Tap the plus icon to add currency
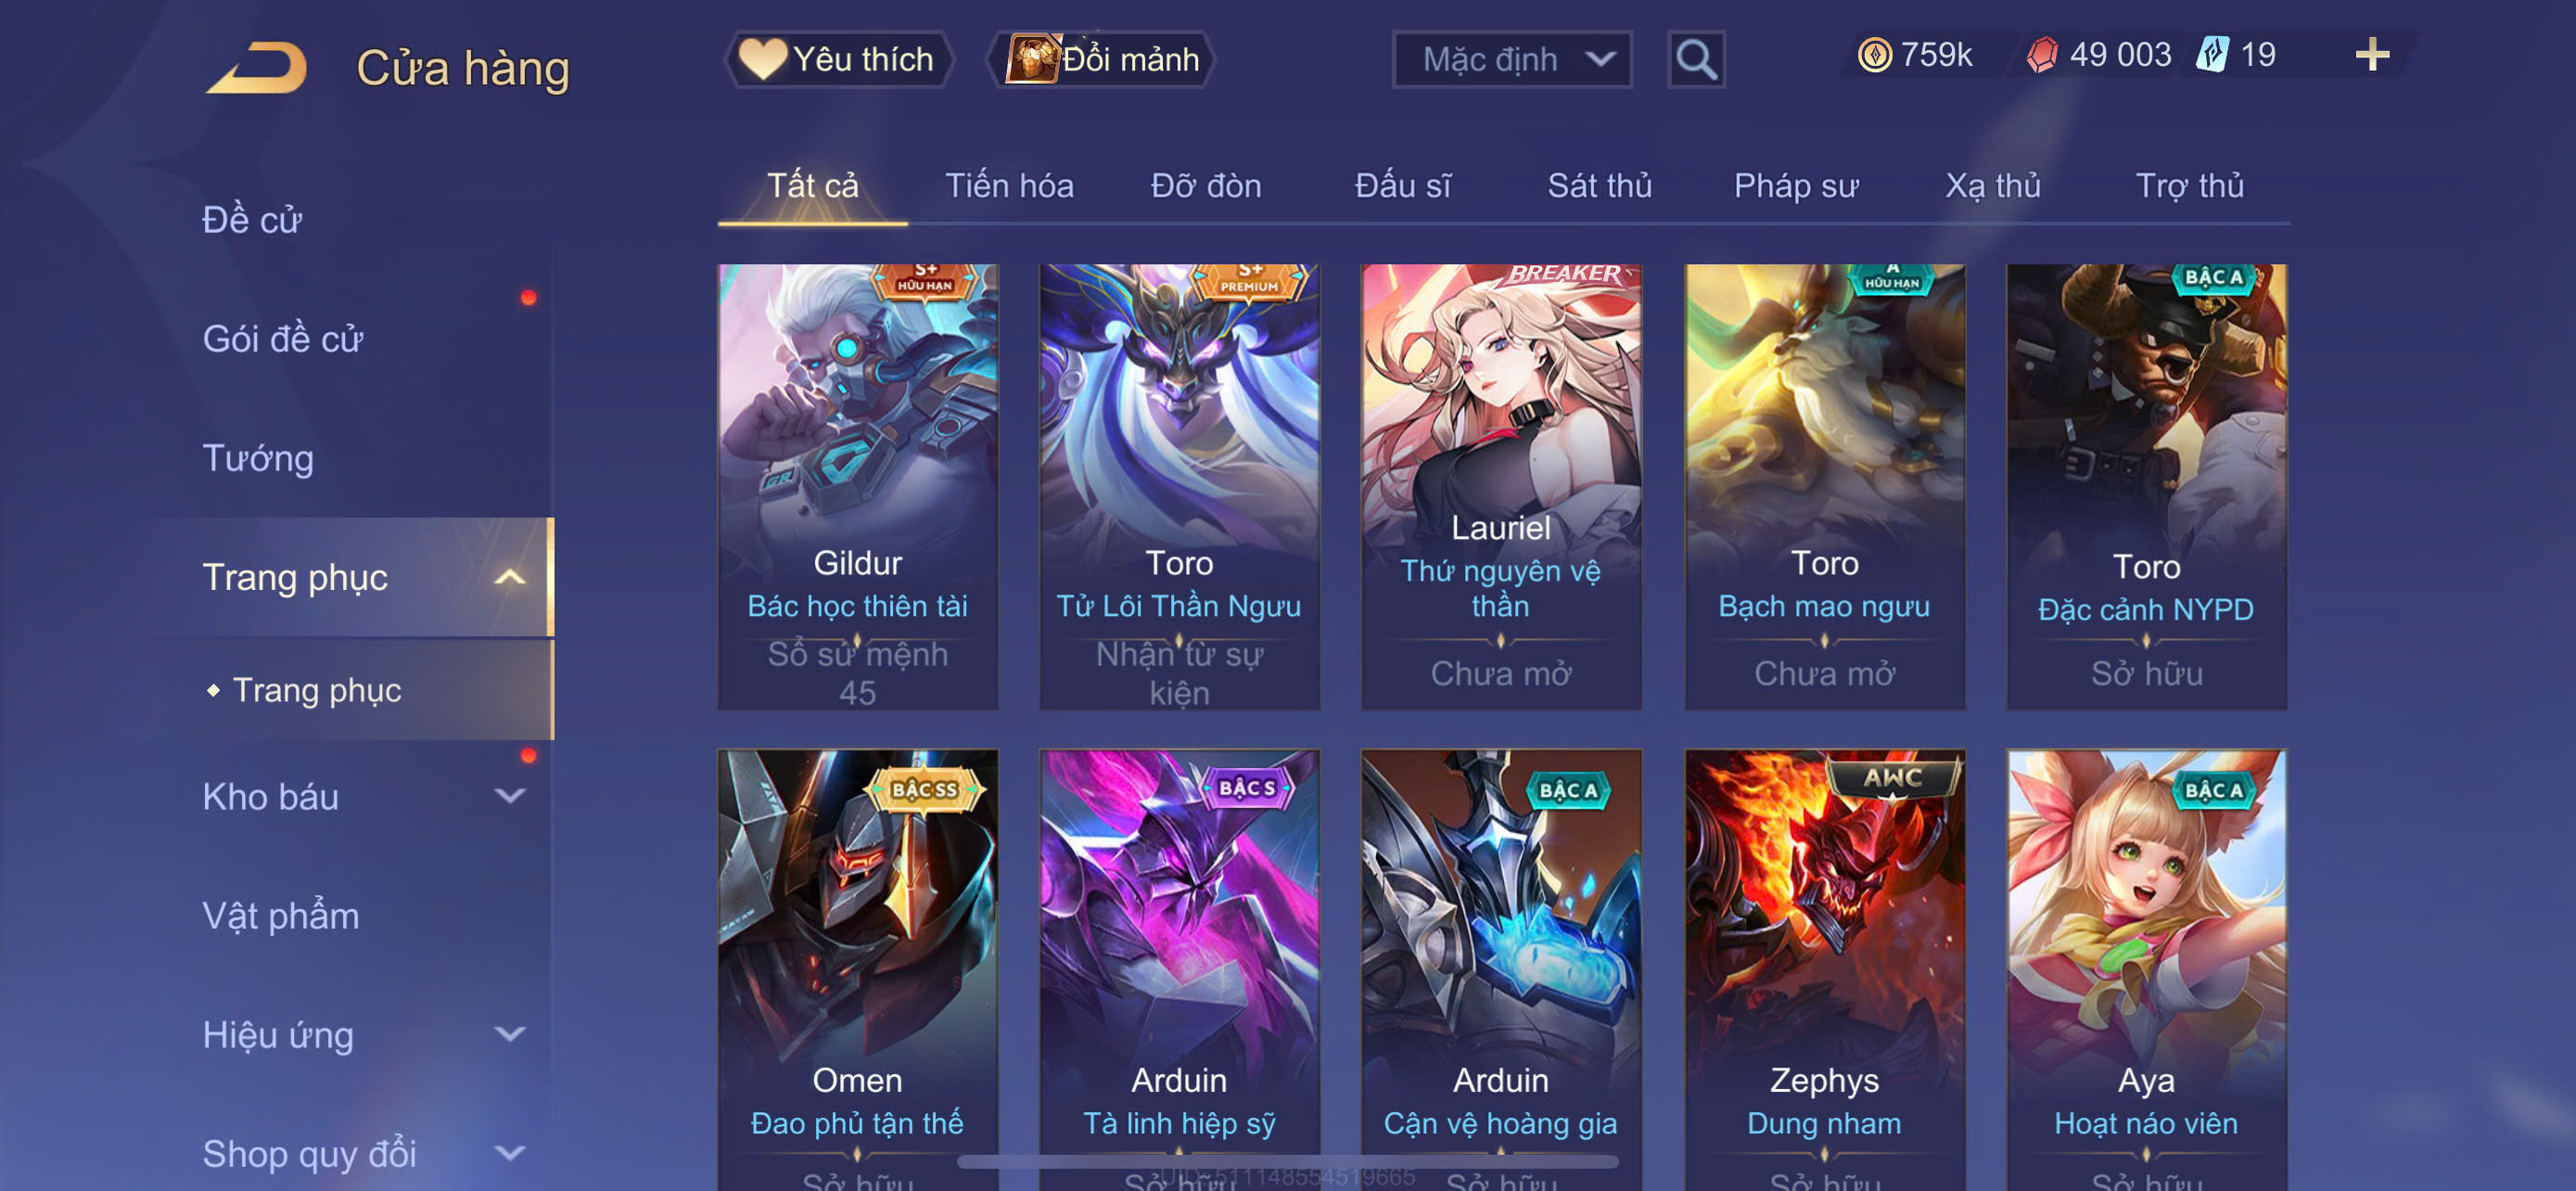 2372,54
